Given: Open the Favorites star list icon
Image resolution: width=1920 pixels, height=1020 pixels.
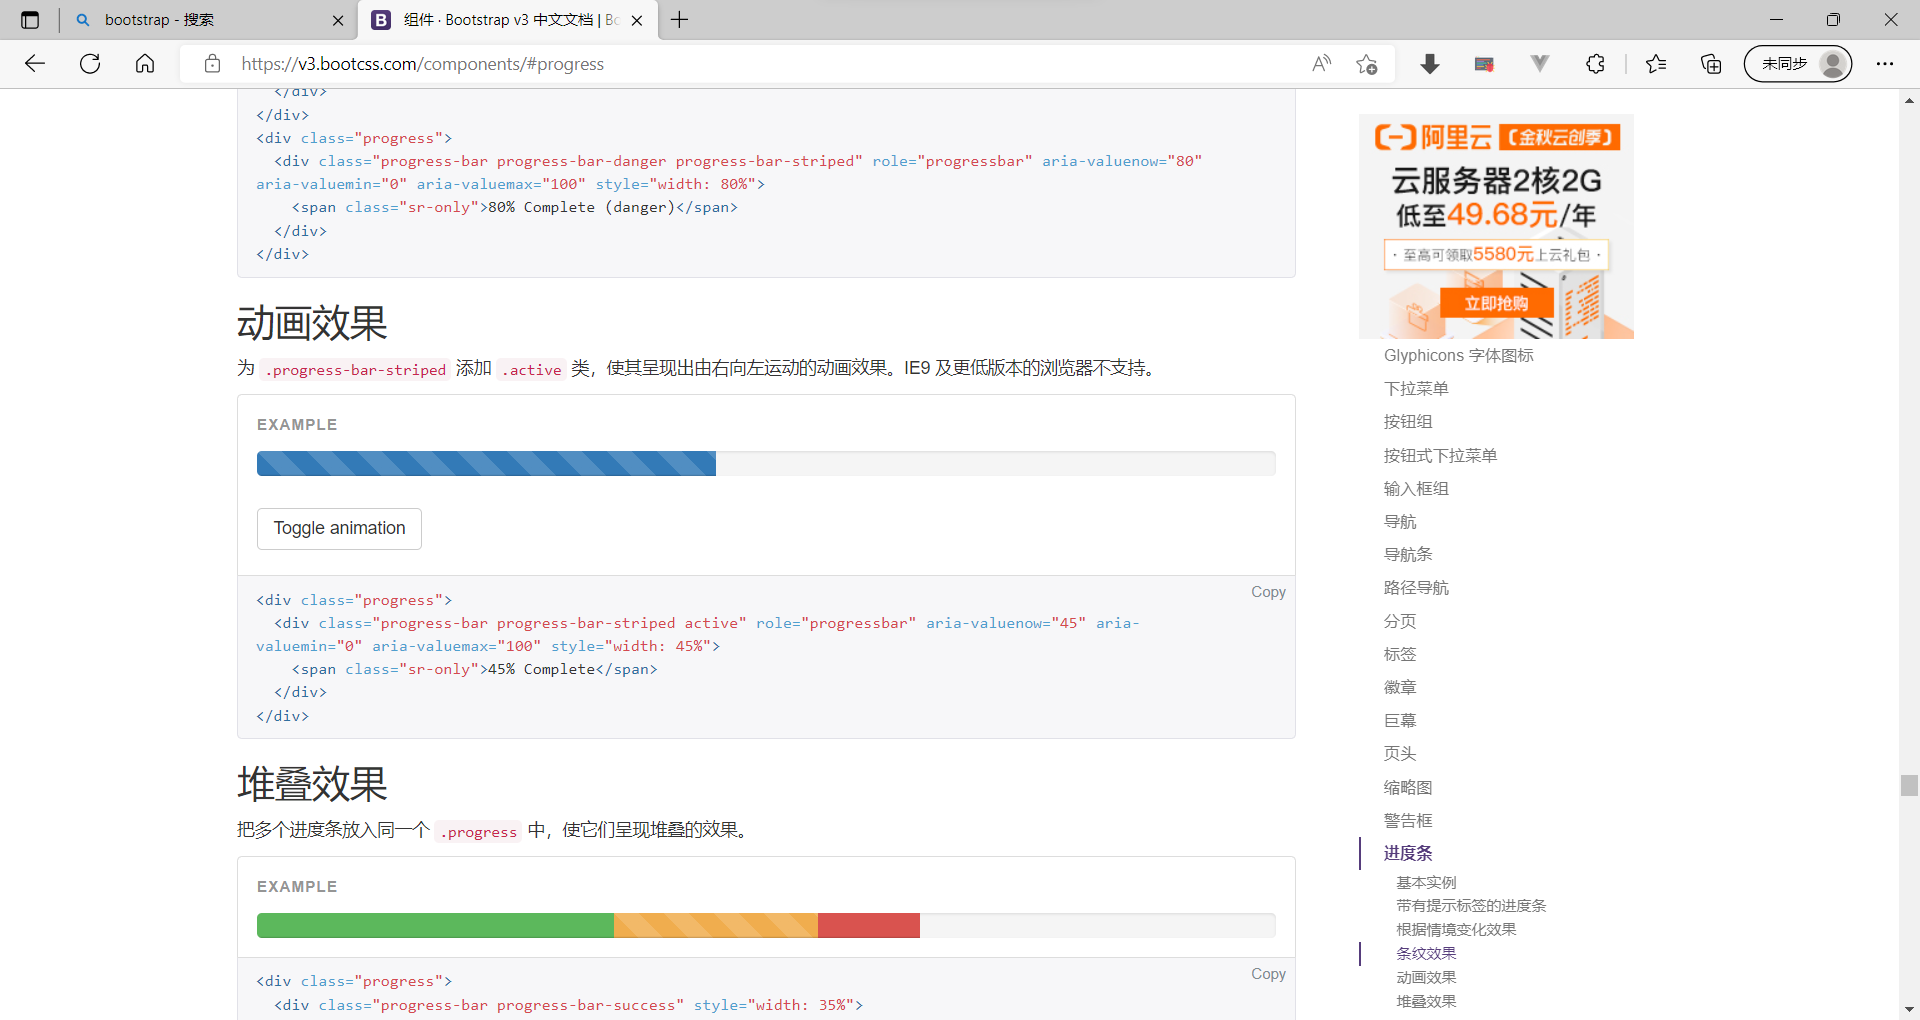Looking at the screenshot, I should coord(1656,63).
